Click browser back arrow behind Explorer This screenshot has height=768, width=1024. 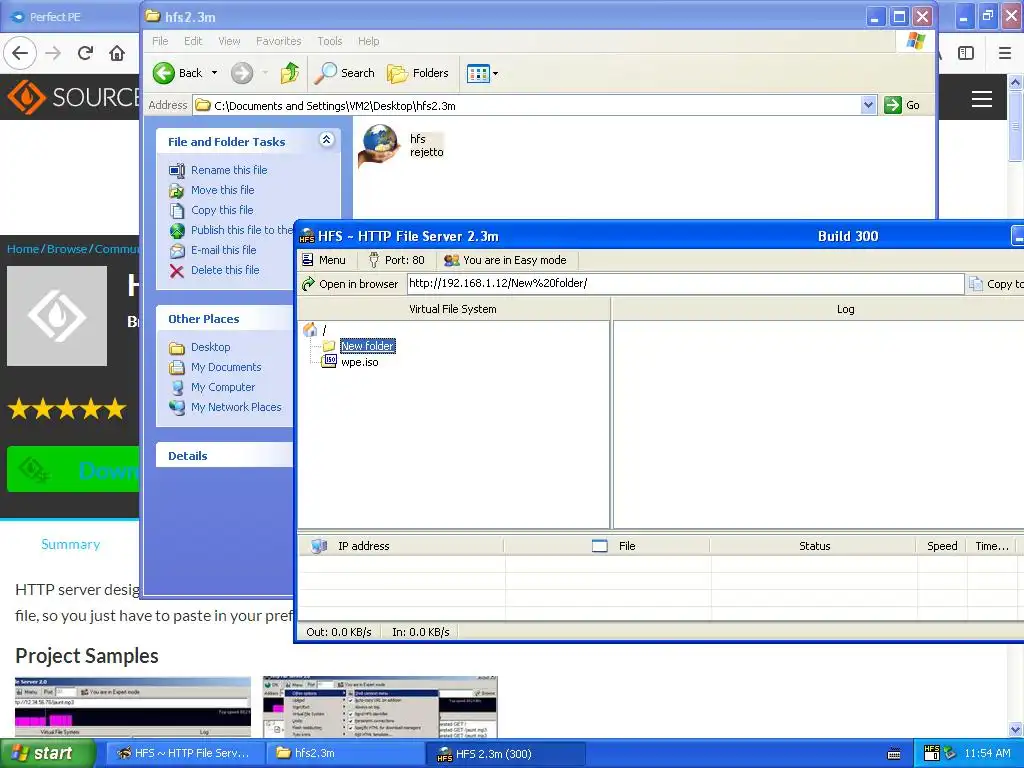pos(20,53)
